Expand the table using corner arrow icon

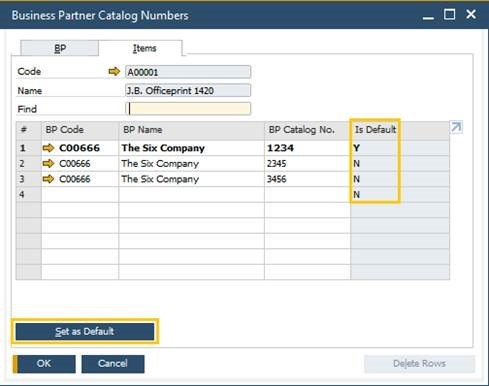pos(456,127)
